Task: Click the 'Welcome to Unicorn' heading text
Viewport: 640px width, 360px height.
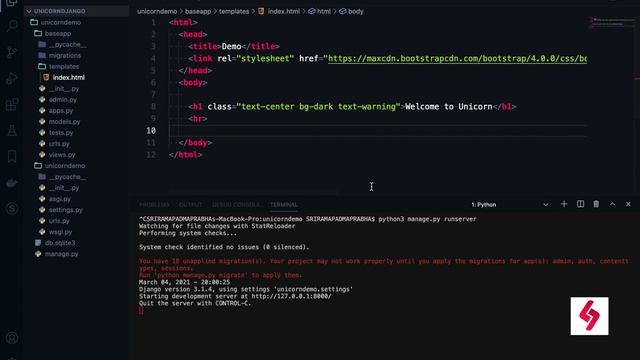Action: [449, 107]
